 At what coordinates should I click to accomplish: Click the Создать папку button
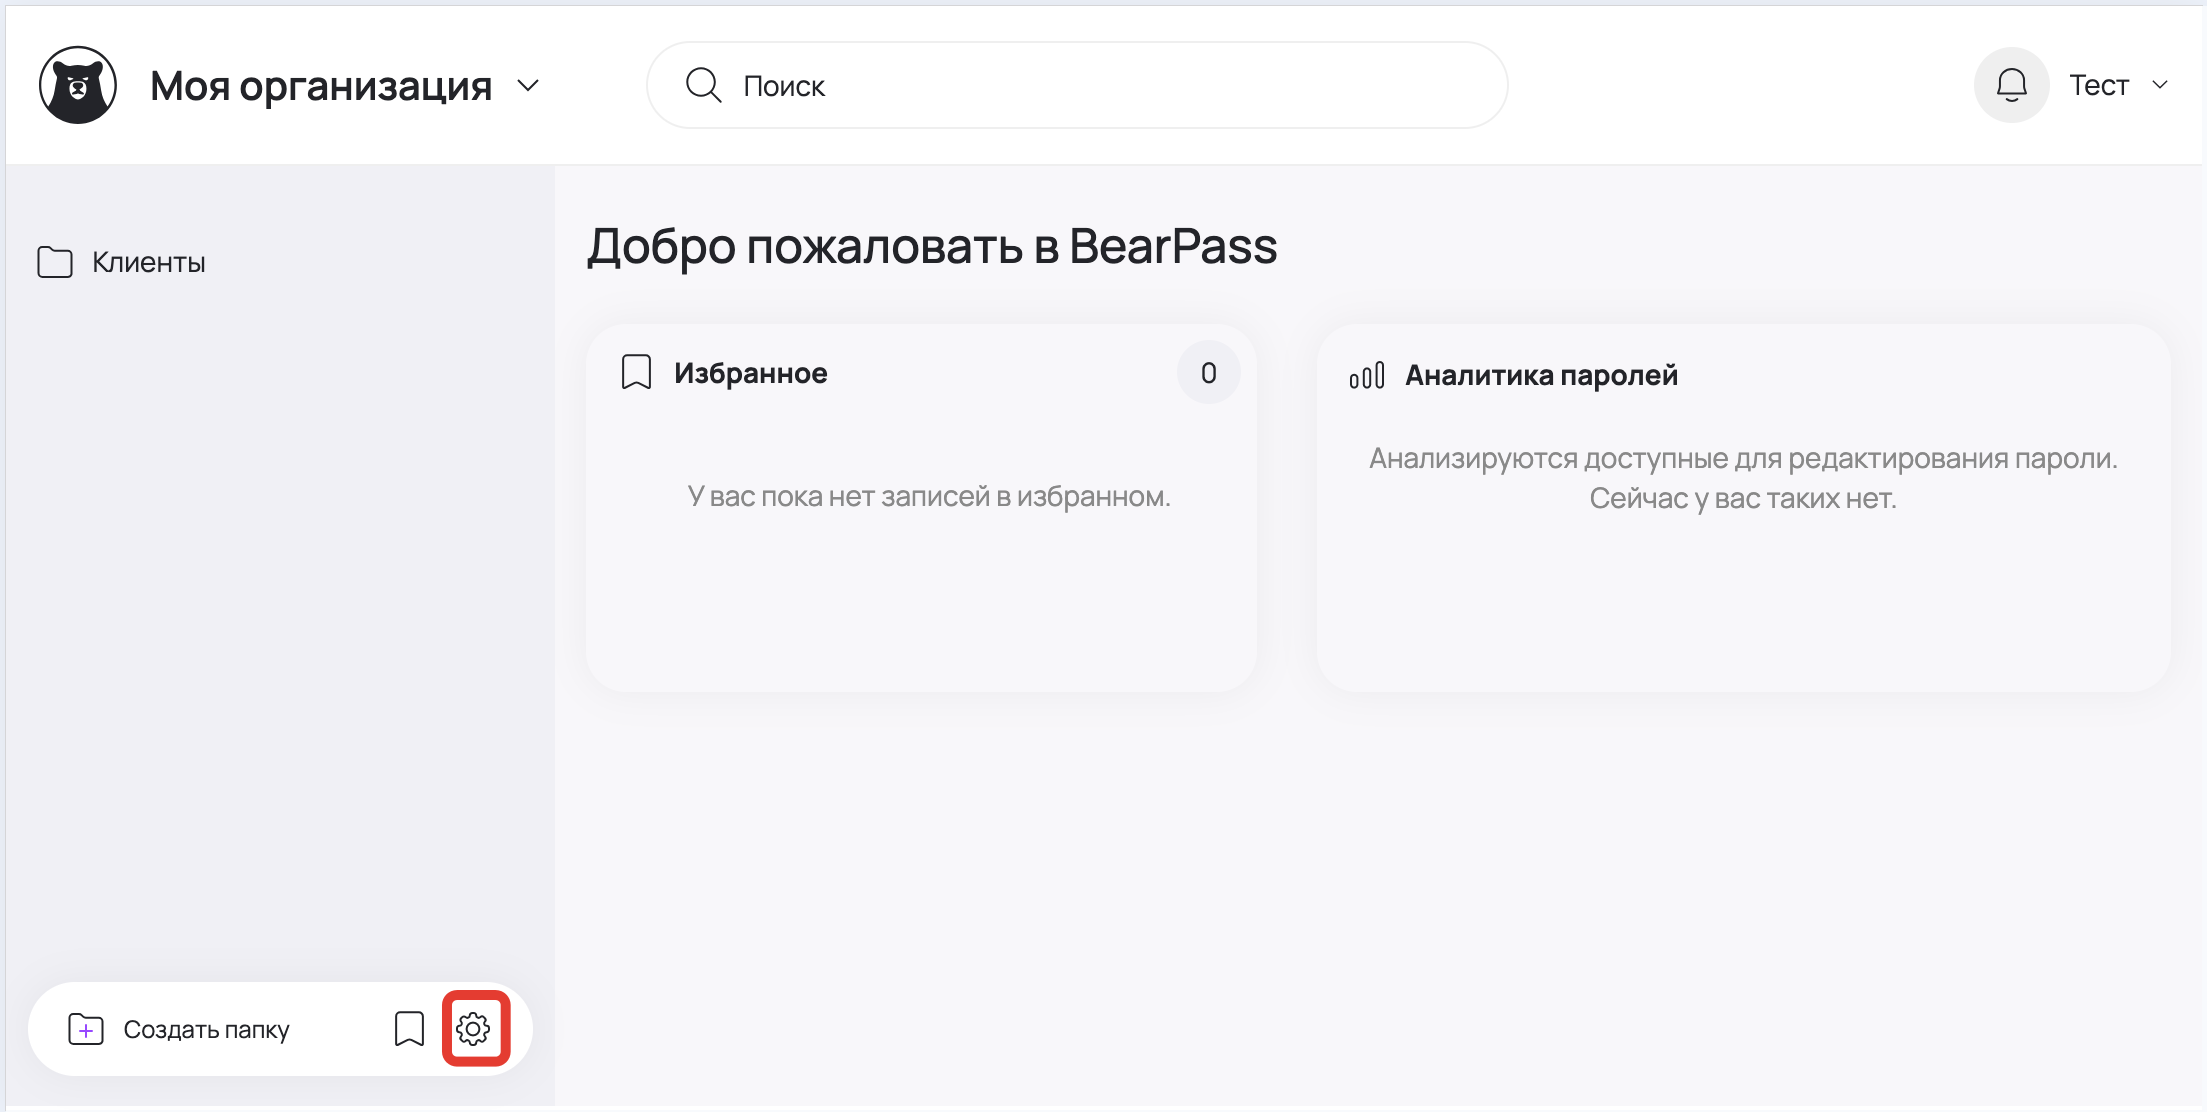point(206,1029)
